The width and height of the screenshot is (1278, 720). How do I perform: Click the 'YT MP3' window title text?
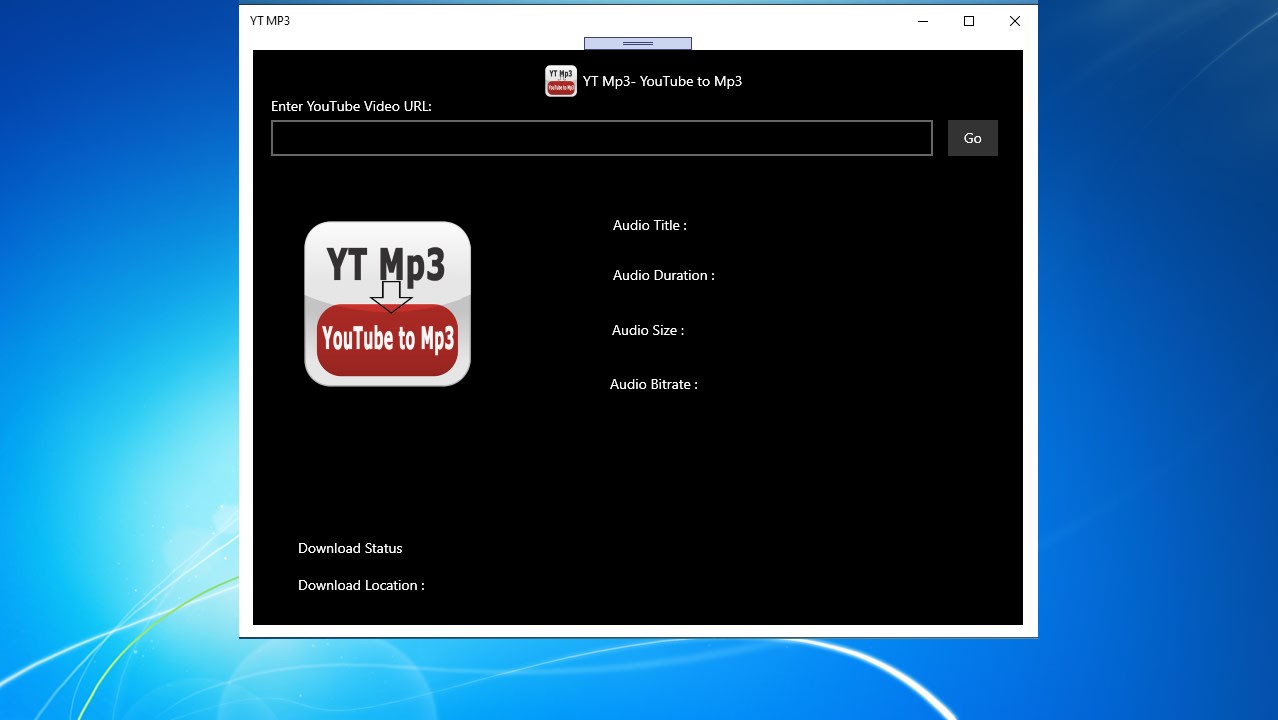(270, 20)
